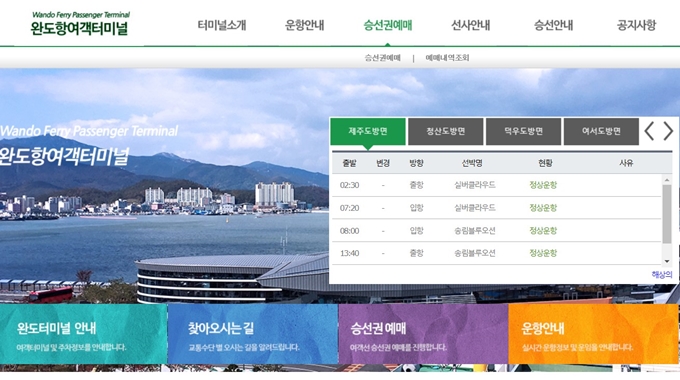Click 실버클라우드 in the 02:30 row
This screenshot has height=380, width=680.
(474, 185)
